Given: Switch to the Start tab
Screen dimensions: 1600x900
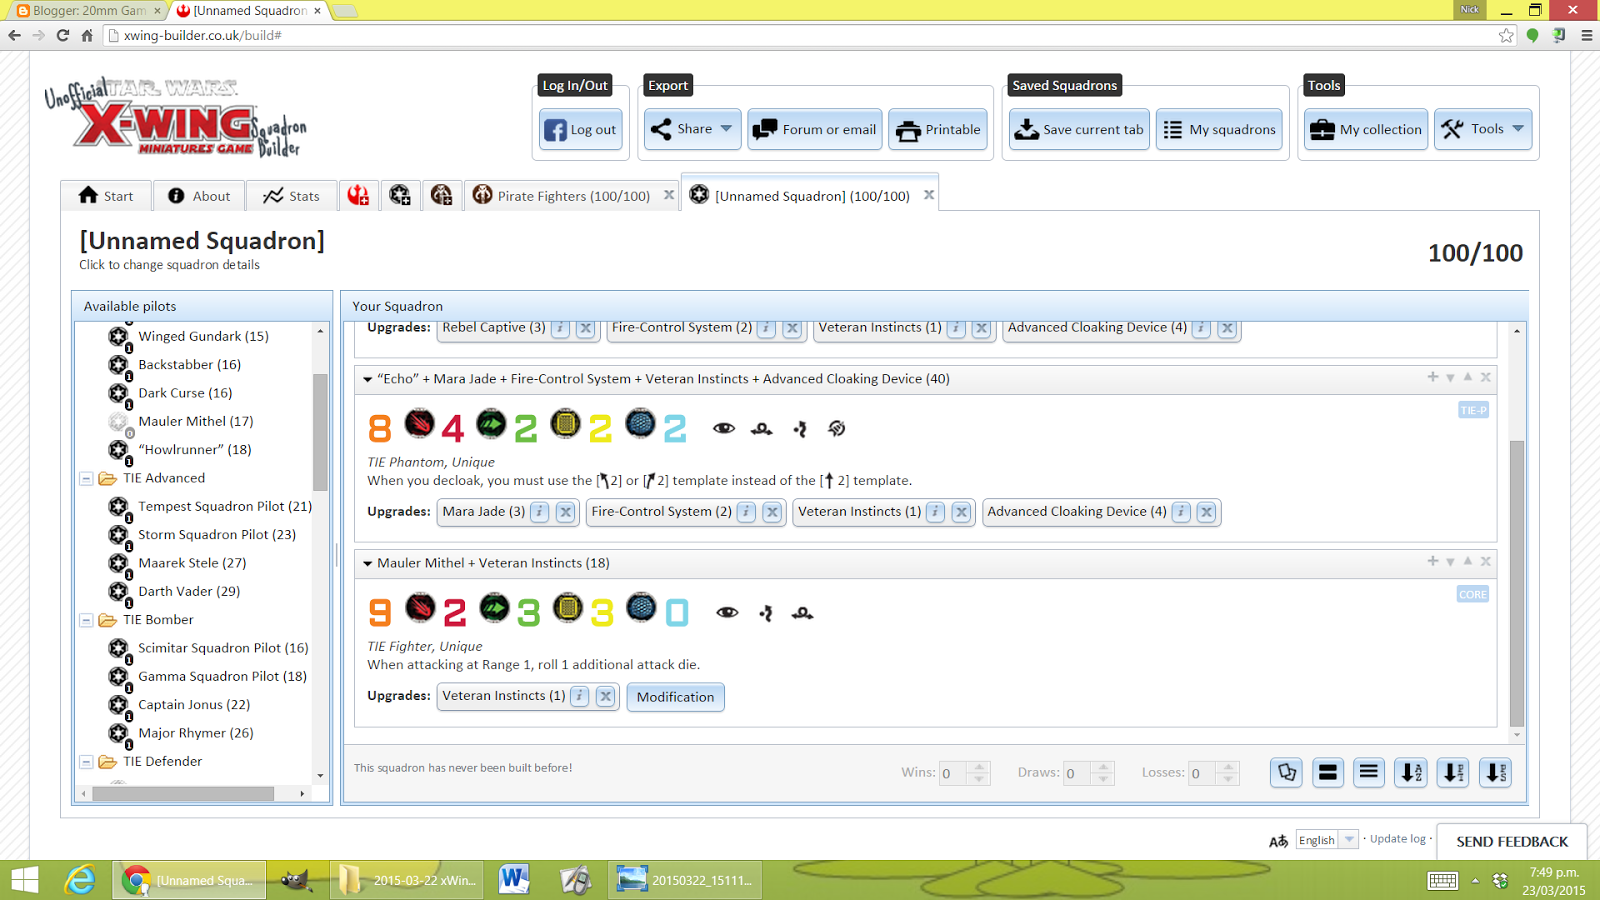Looking at the screenshot, I should 106,196.
